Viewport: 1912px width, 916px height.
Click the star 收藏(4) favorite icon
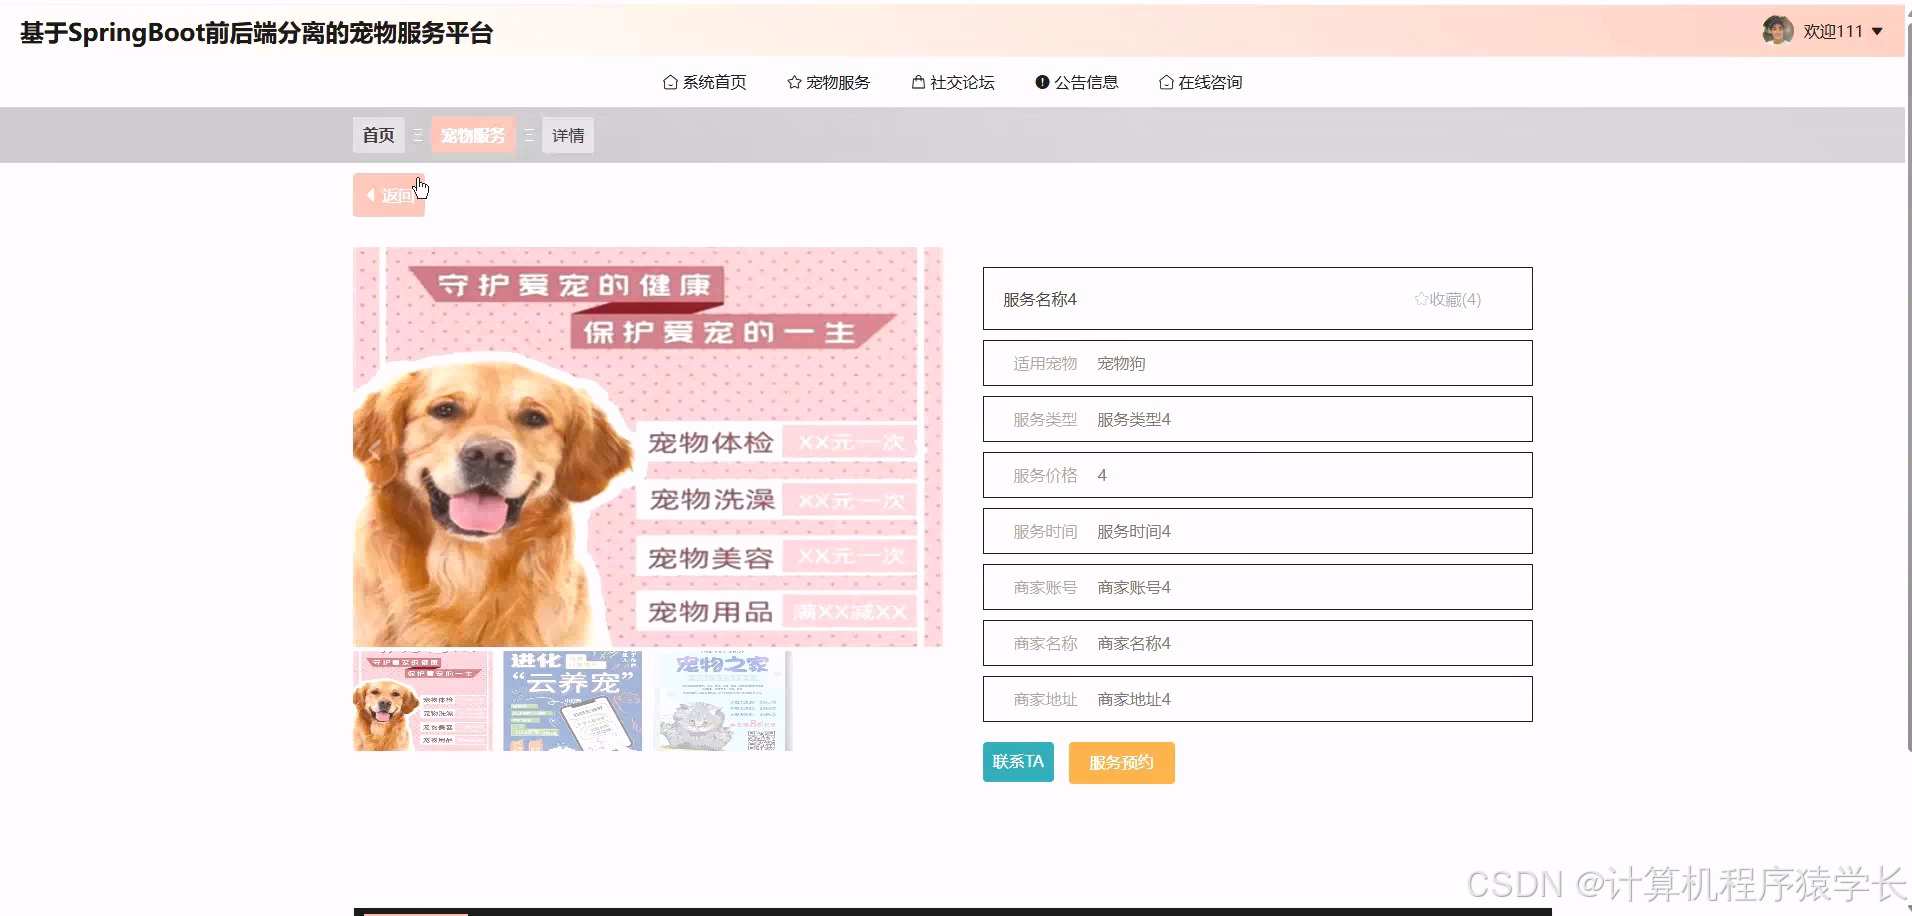point(1420,299)
